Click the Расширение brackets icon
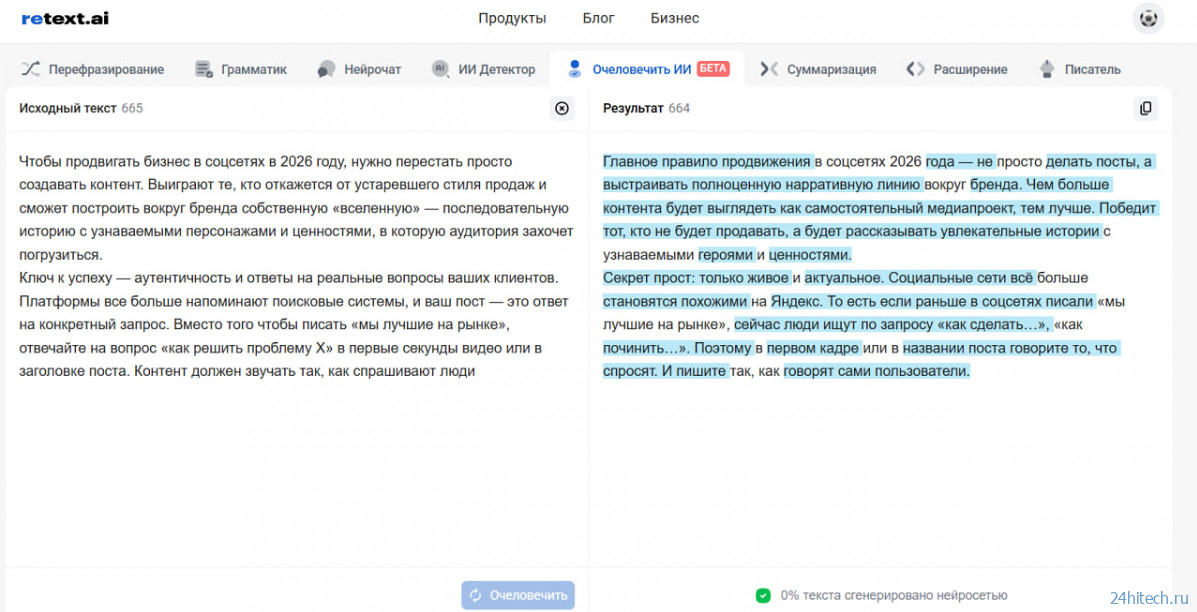 click(915, 69)
